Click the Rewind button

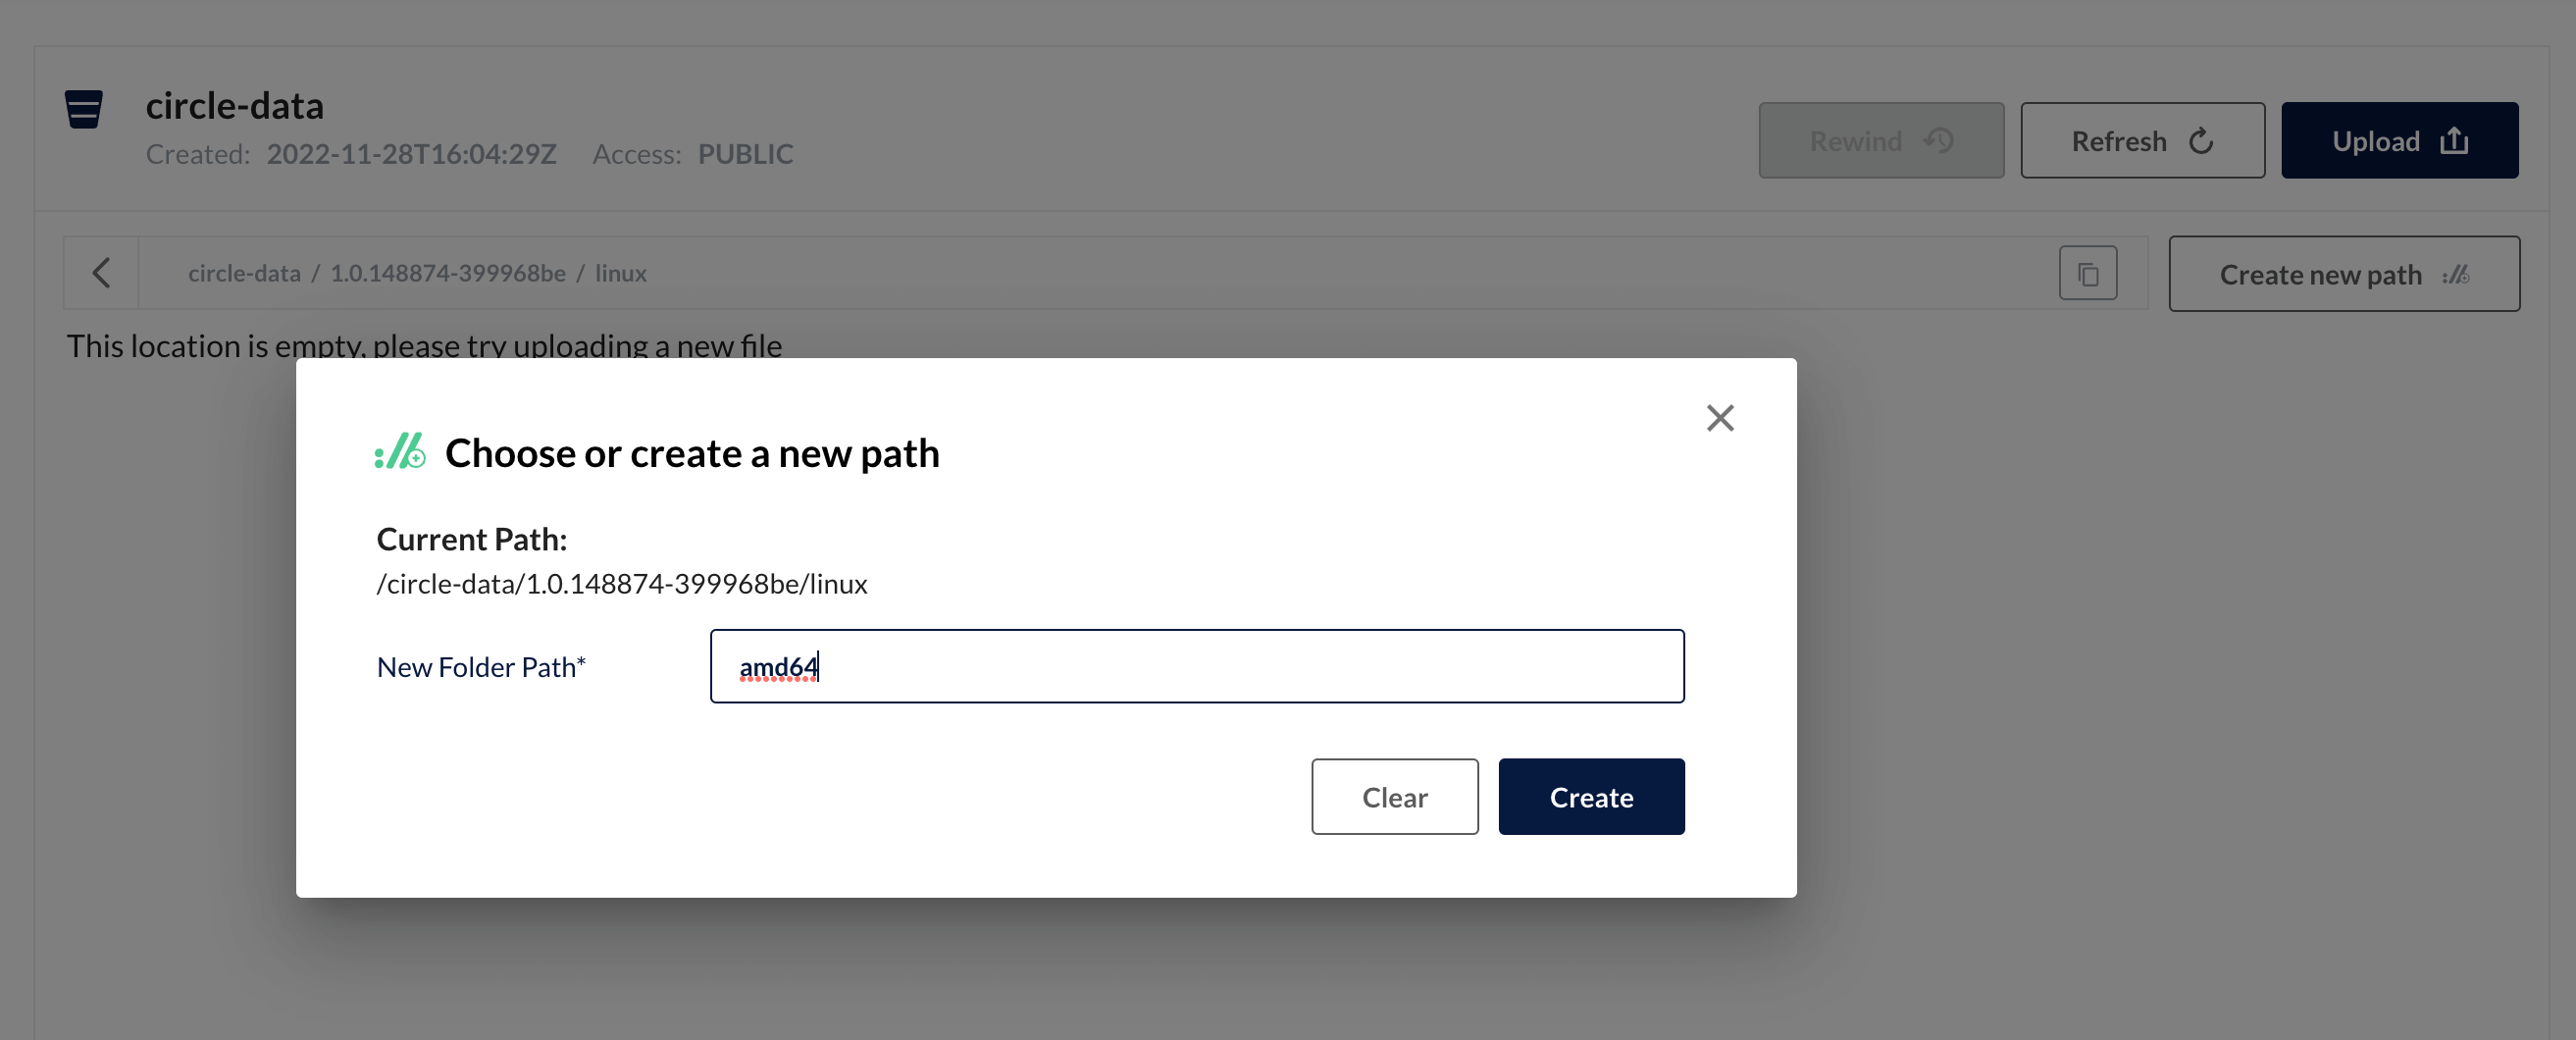pyautogui.click(x=1881, y=141)
